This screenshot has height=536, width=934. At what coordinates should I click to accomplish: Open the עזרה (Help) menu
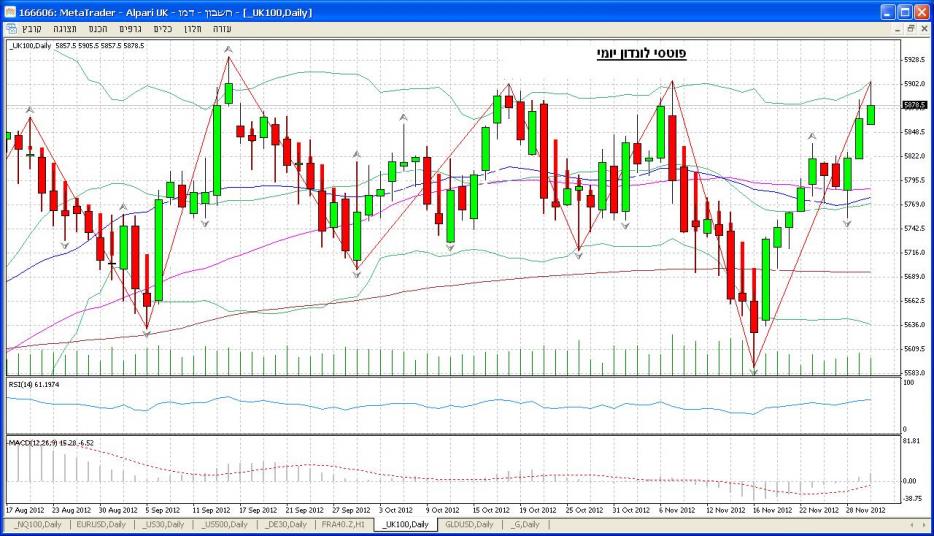[222, 29]
